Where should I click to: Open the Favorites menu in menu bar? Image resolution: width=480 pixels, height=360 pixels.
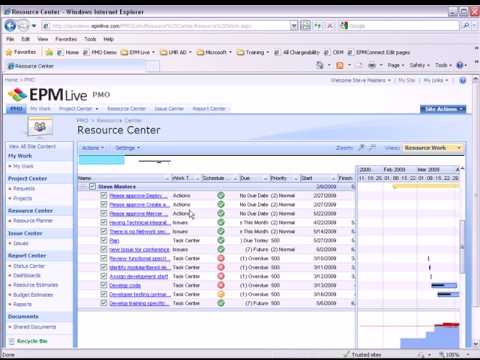tap(66, 39)
